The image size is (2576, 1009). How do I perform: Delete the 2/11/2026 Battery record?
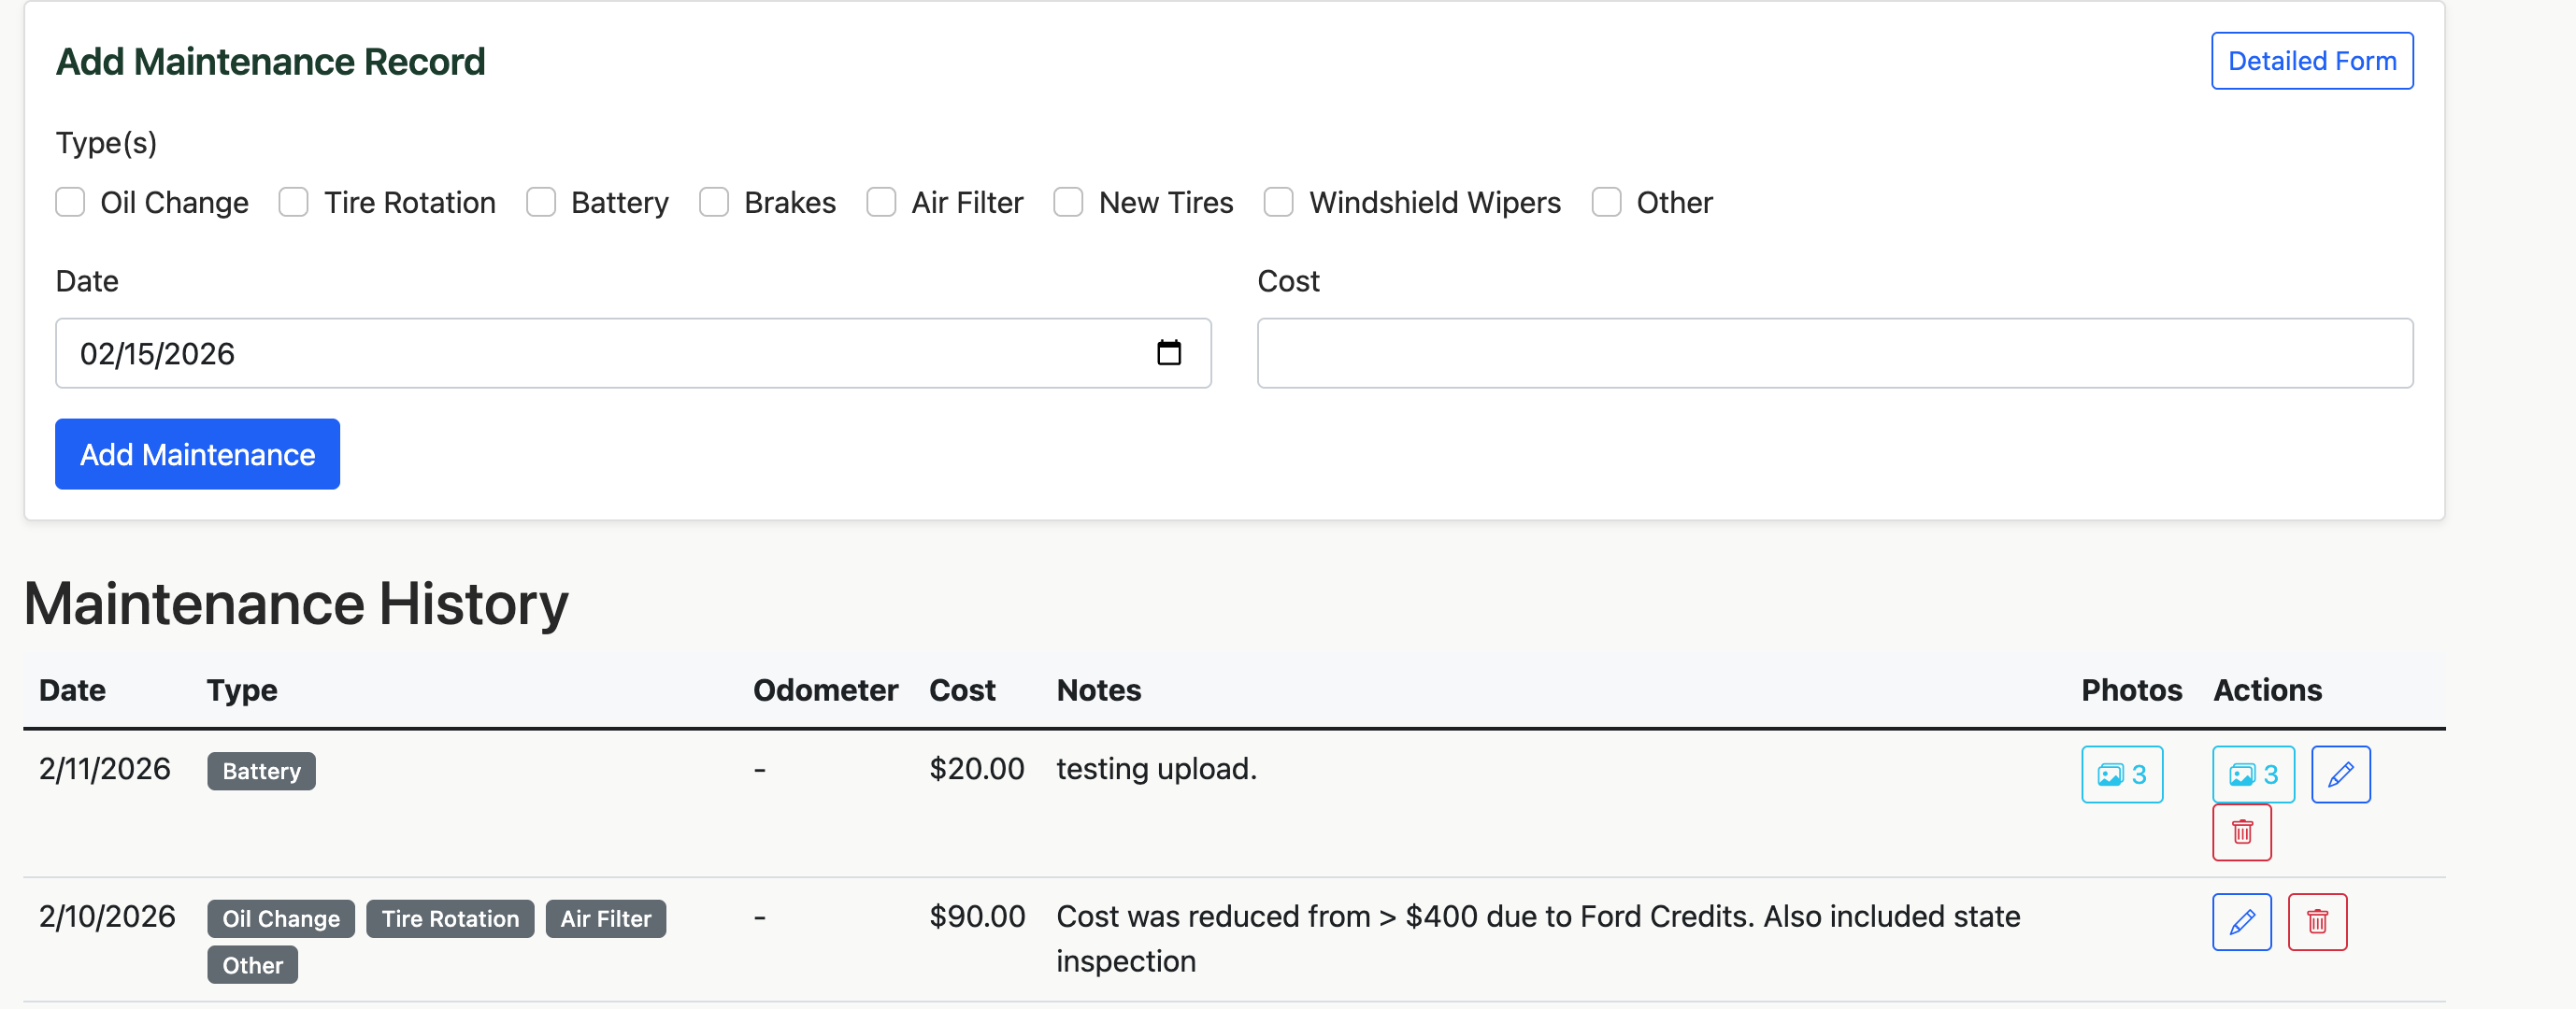[x=2242, y=832]
